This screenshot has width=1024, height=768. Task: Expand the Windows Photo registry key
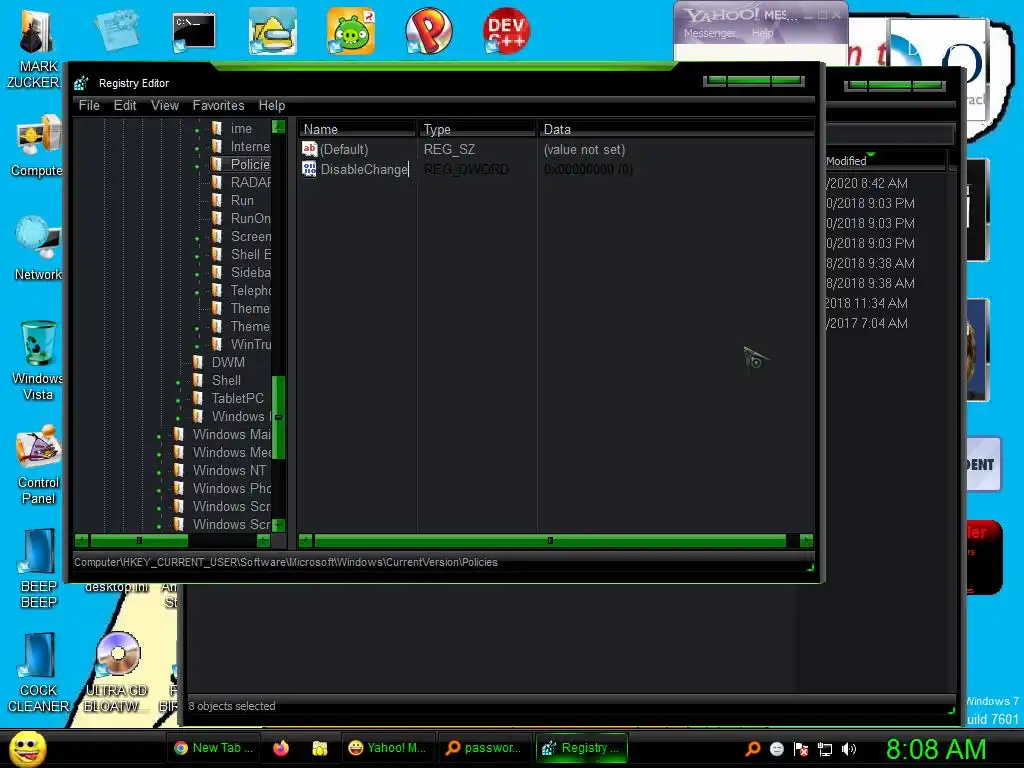tap(159, 489)
